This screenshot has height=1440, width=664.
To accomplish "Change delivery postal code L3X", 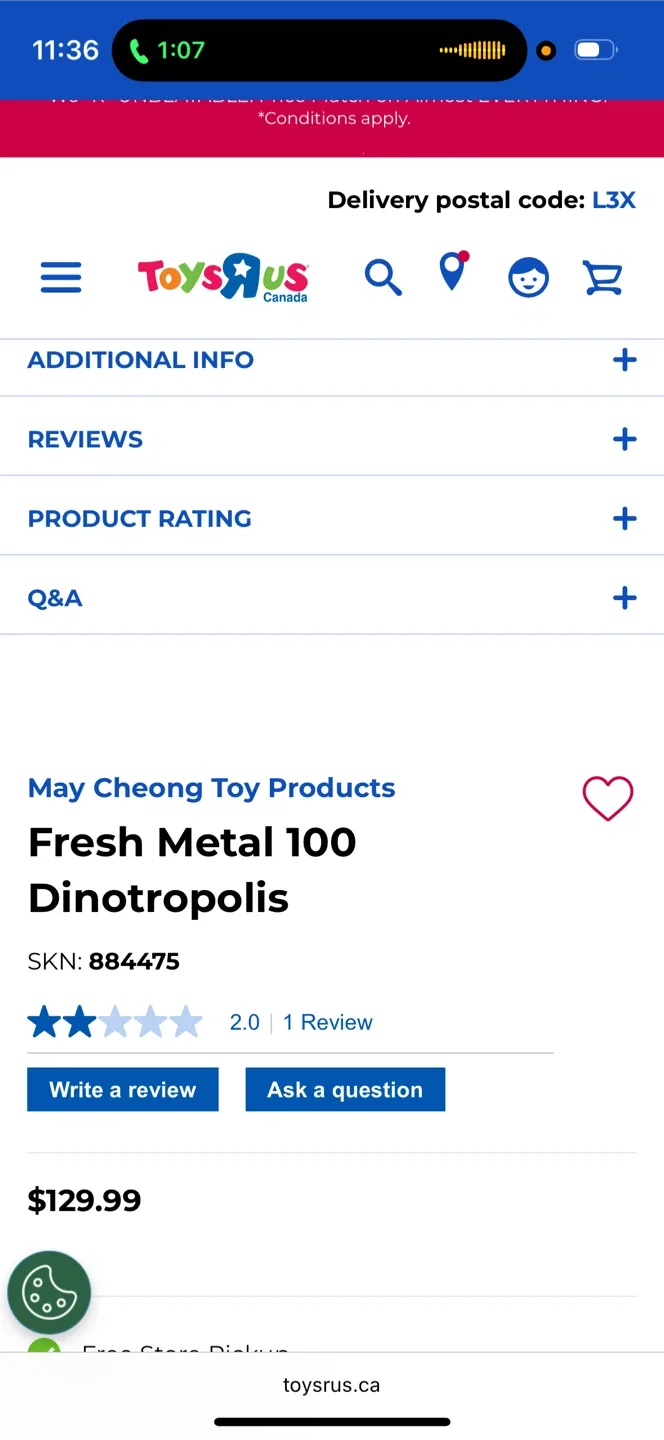I will coord(613,200).
